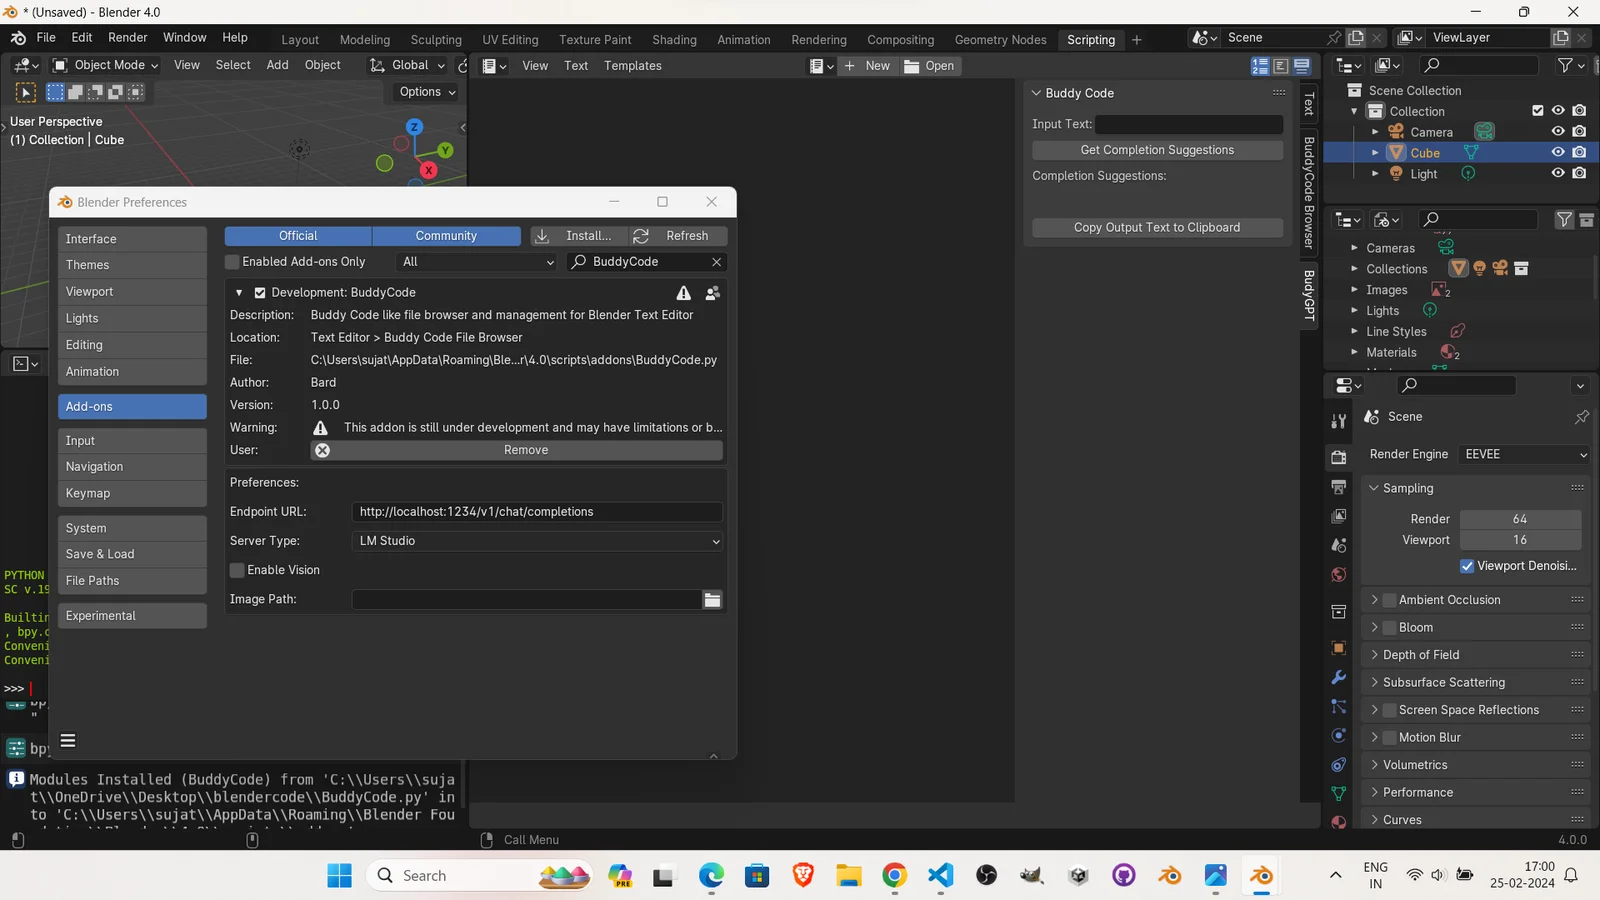The width and height of the screenshot is (1600, 900).
Task: Click the Render samples value field
Action: (x=1520, y=518)
